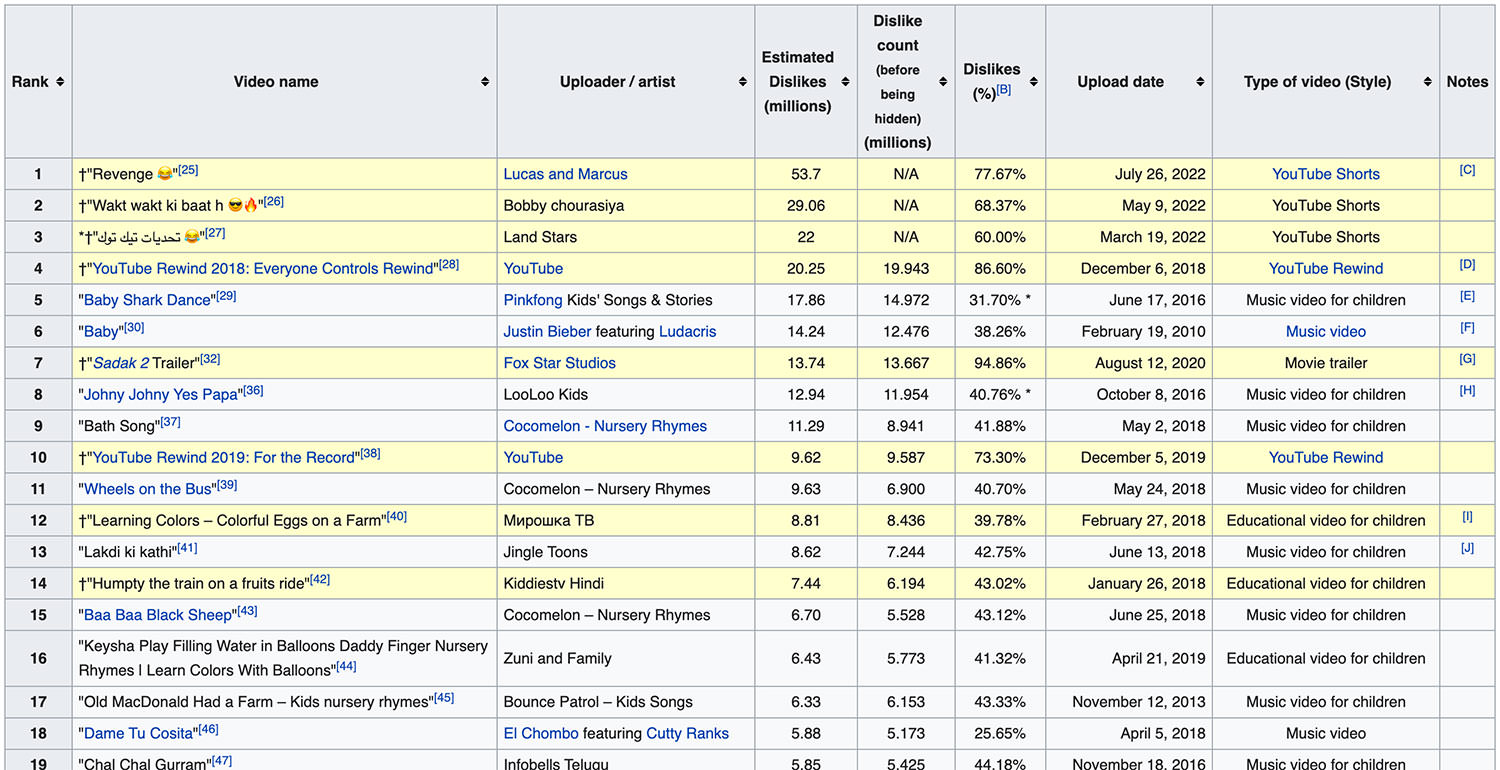Sort by Type of video column arrows
The height and width of the screenshot is (770, 1500).
tap(1427, 82)
